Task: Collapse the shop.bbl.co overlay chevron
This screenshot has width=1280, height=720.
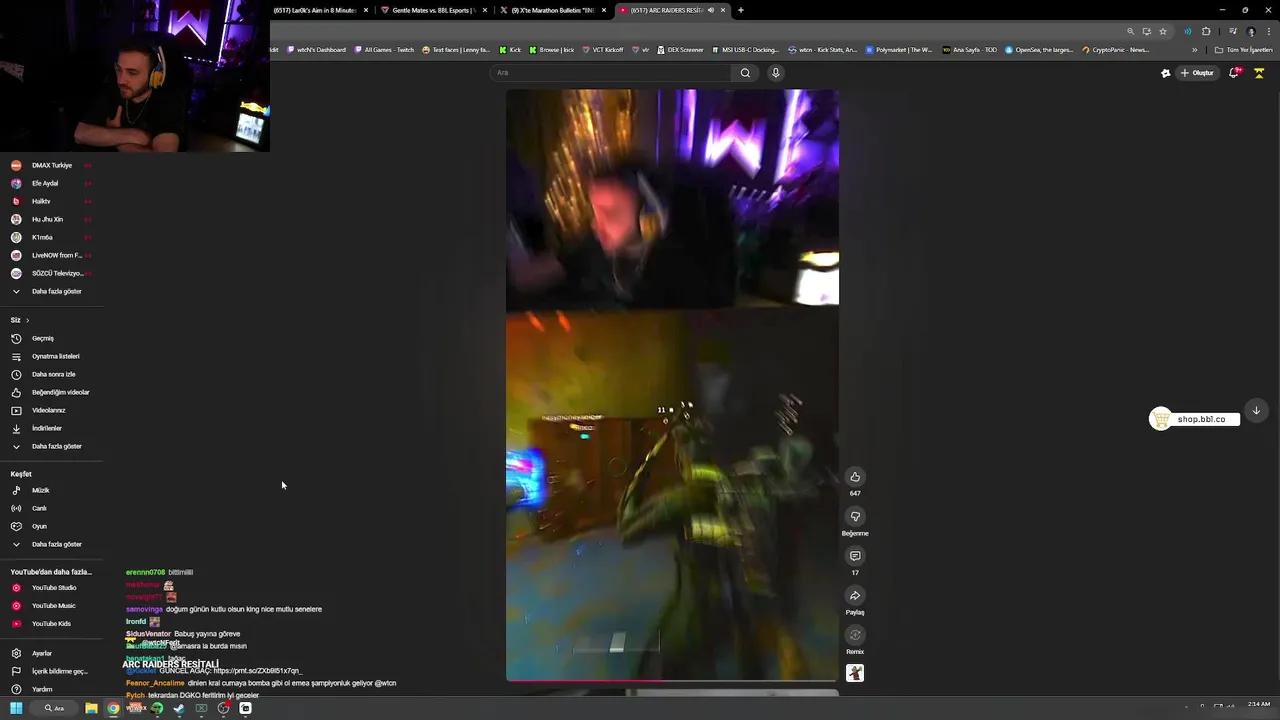Action: click(x=1256, y=410)
